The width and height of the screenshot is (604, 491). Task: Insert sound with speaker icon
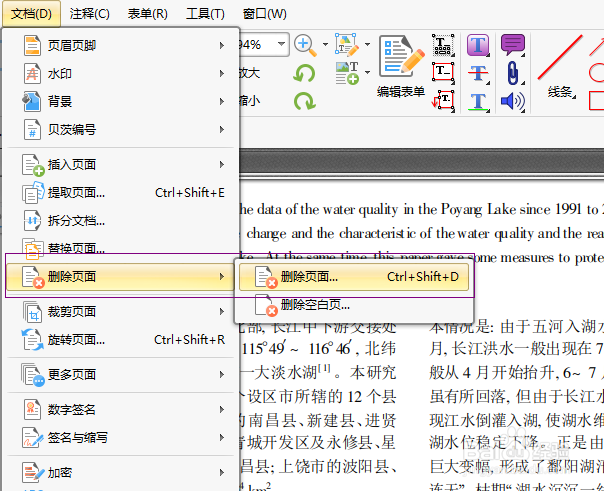click(513, 101)
